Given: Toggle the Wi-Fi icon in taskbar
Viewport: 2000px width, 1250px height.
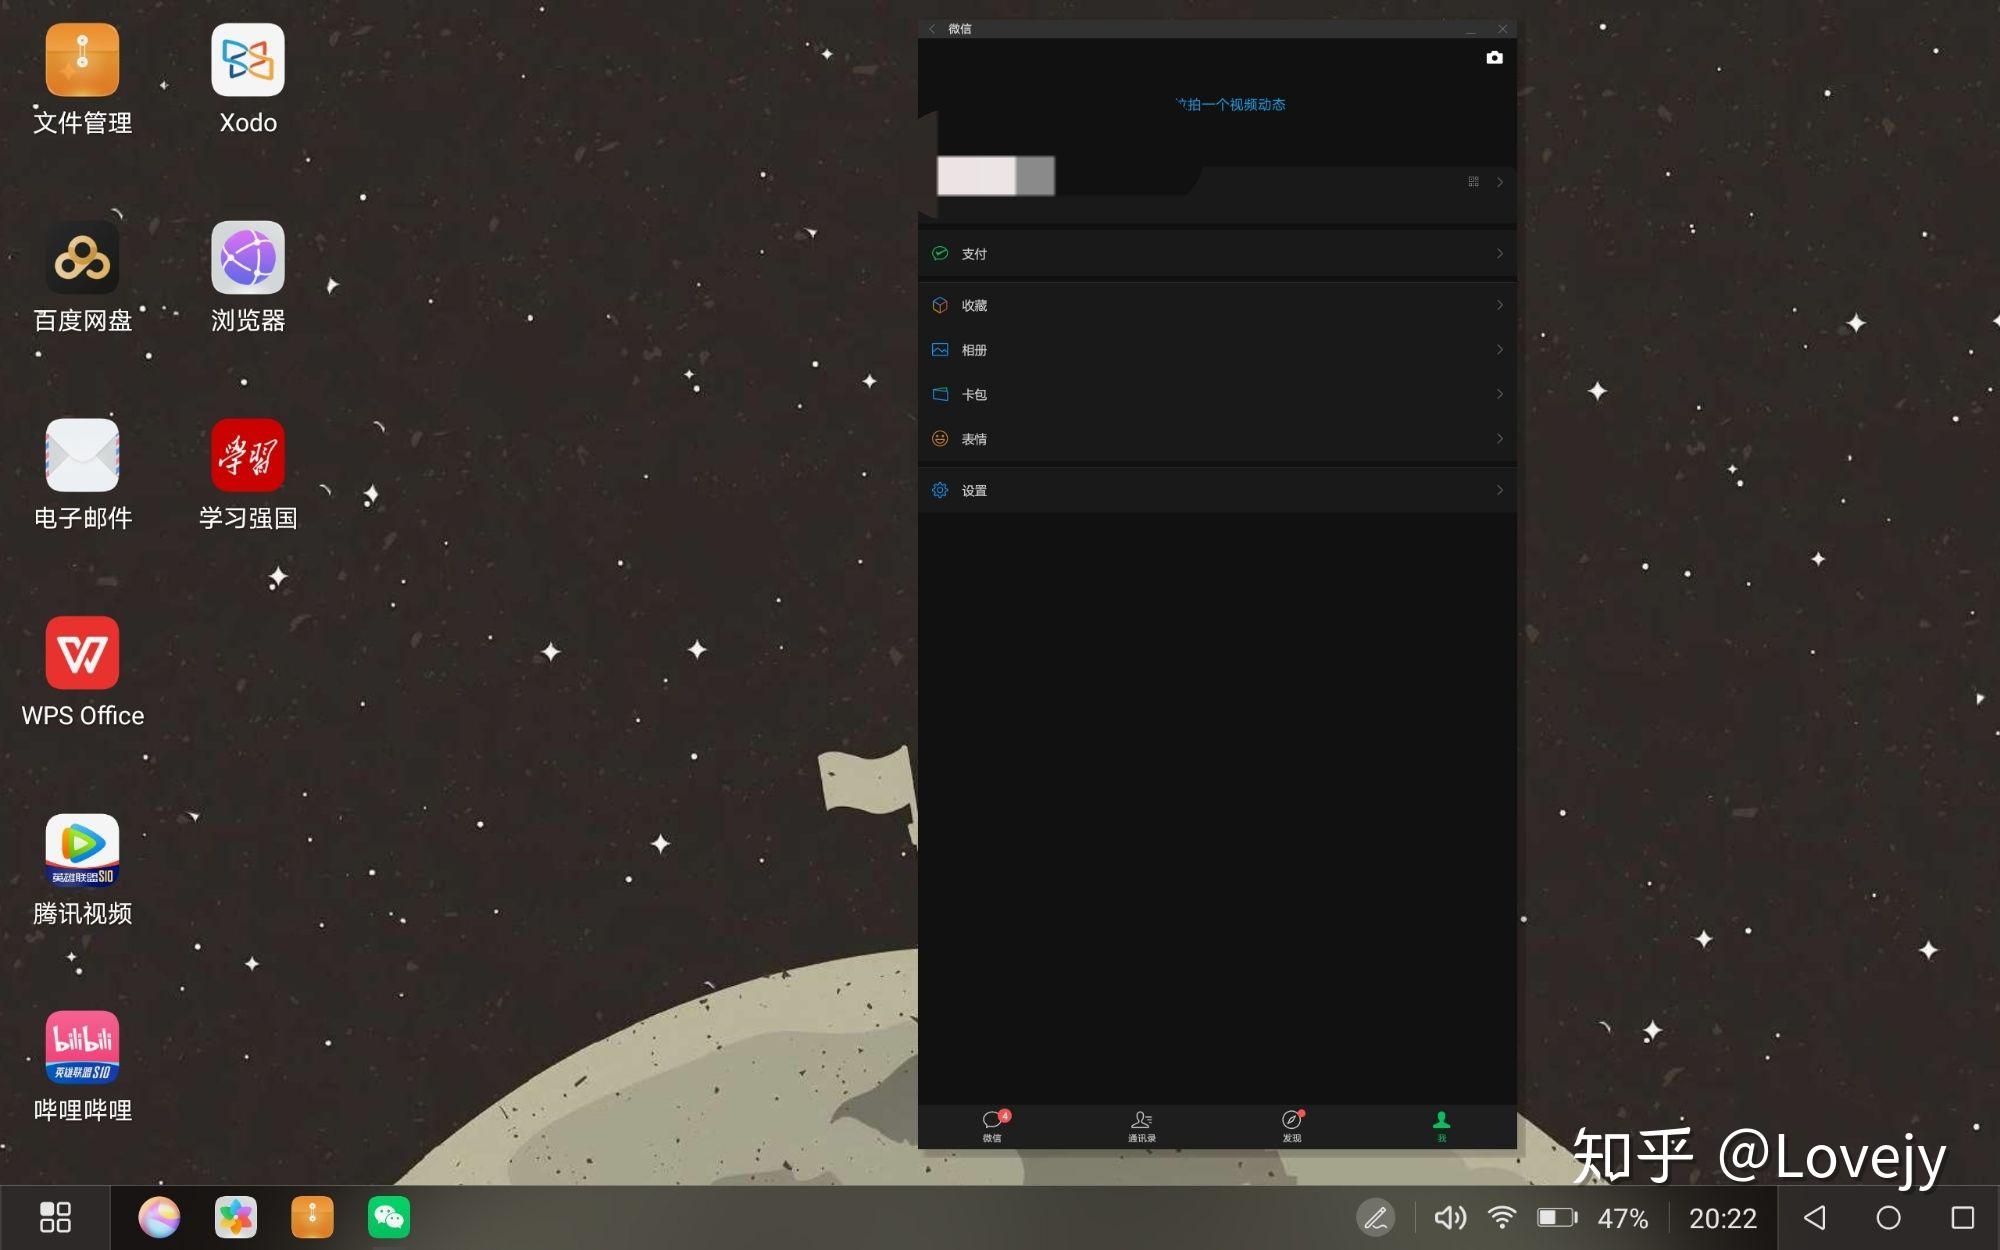Looking at the screenshot, I should (x=1501, y=1217).
